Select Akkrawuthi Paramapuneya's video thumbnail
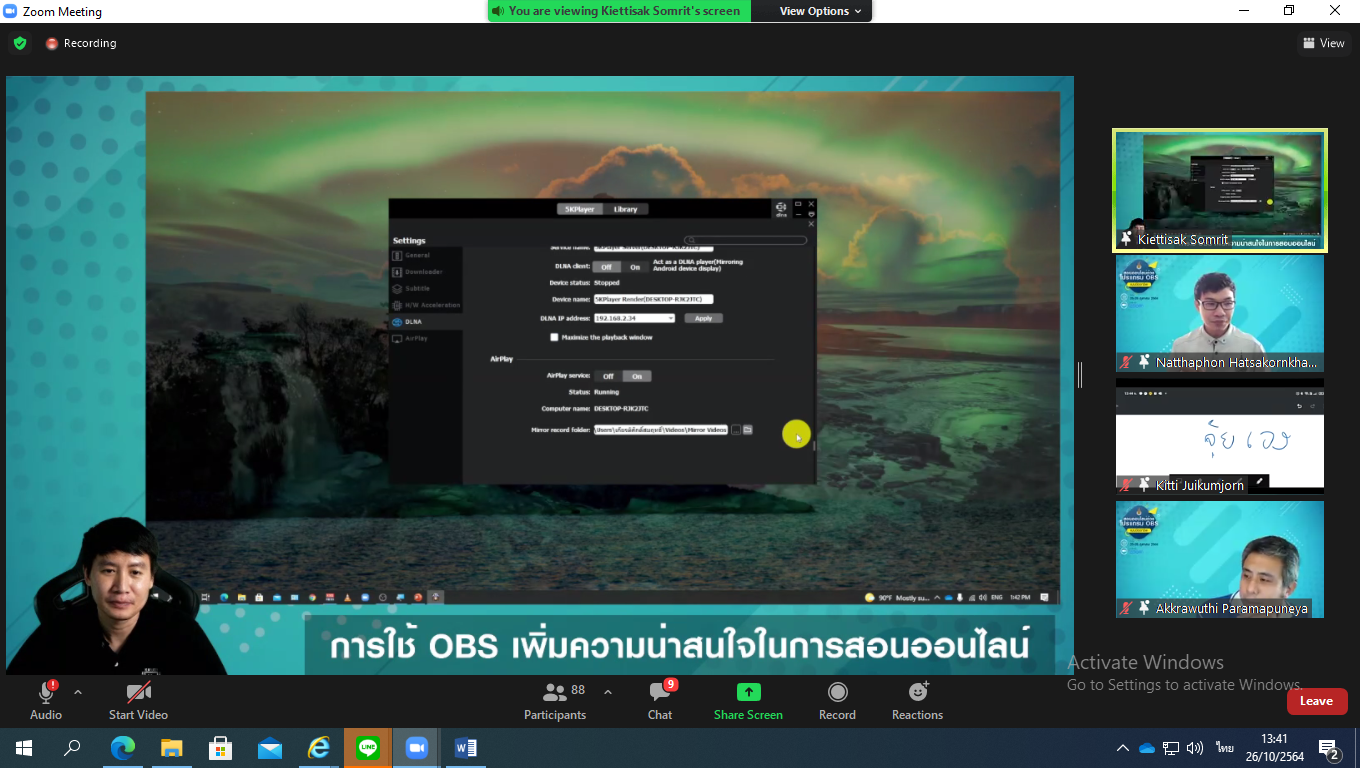1360x768 pixels. tap(1220, 559)
